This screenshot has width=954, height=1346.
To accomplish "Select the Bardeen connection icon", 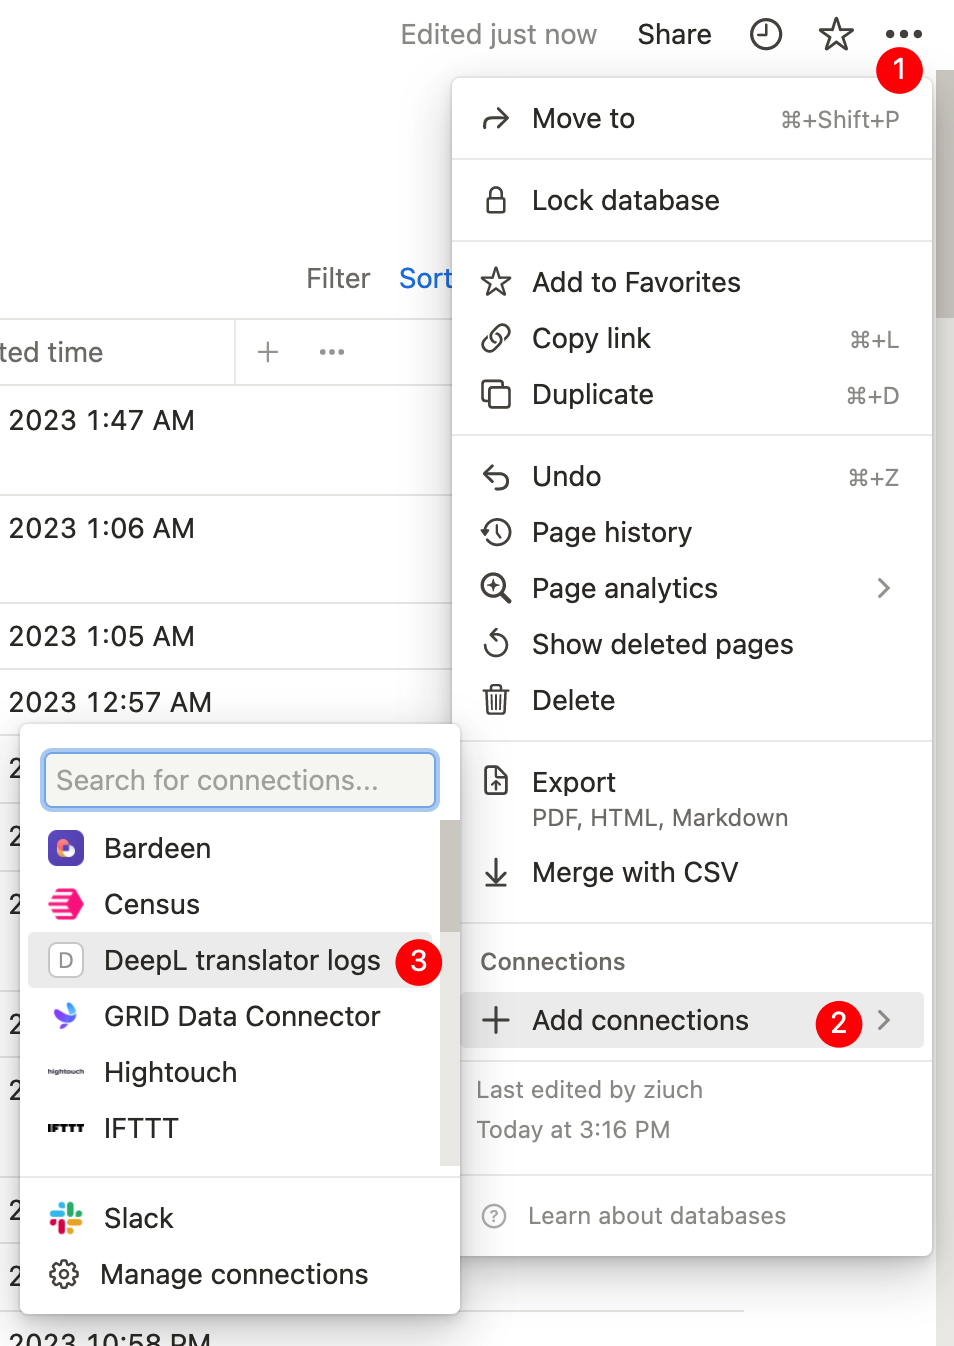I will (65, 848).
